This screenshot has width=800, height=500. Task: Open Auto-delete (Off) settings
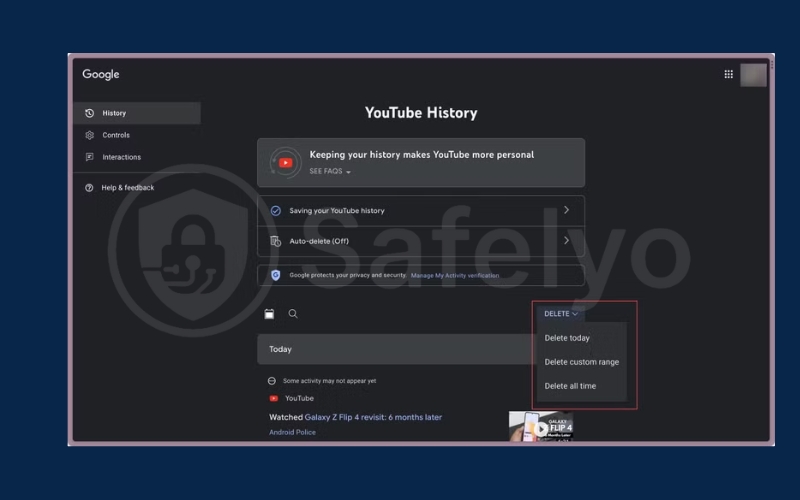coord(421,241)
